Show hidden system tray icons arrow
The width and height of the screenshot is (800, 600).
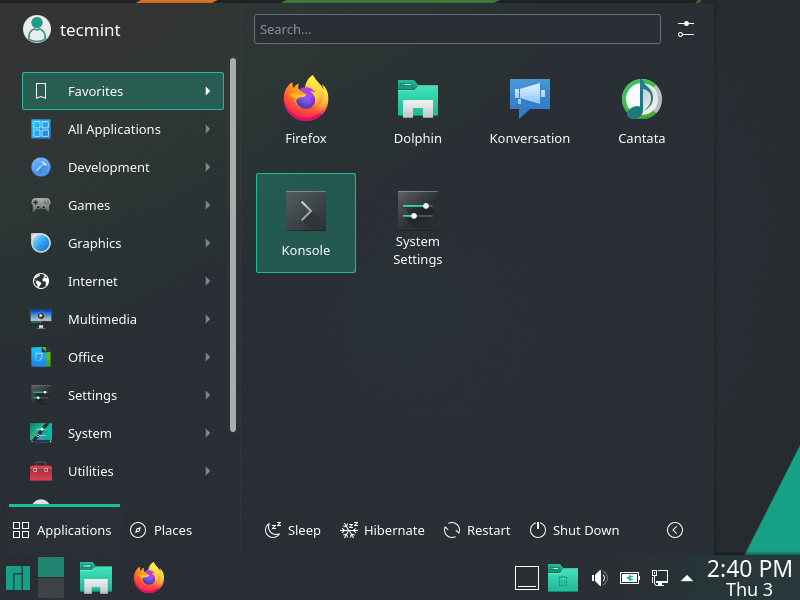[687, 578]
